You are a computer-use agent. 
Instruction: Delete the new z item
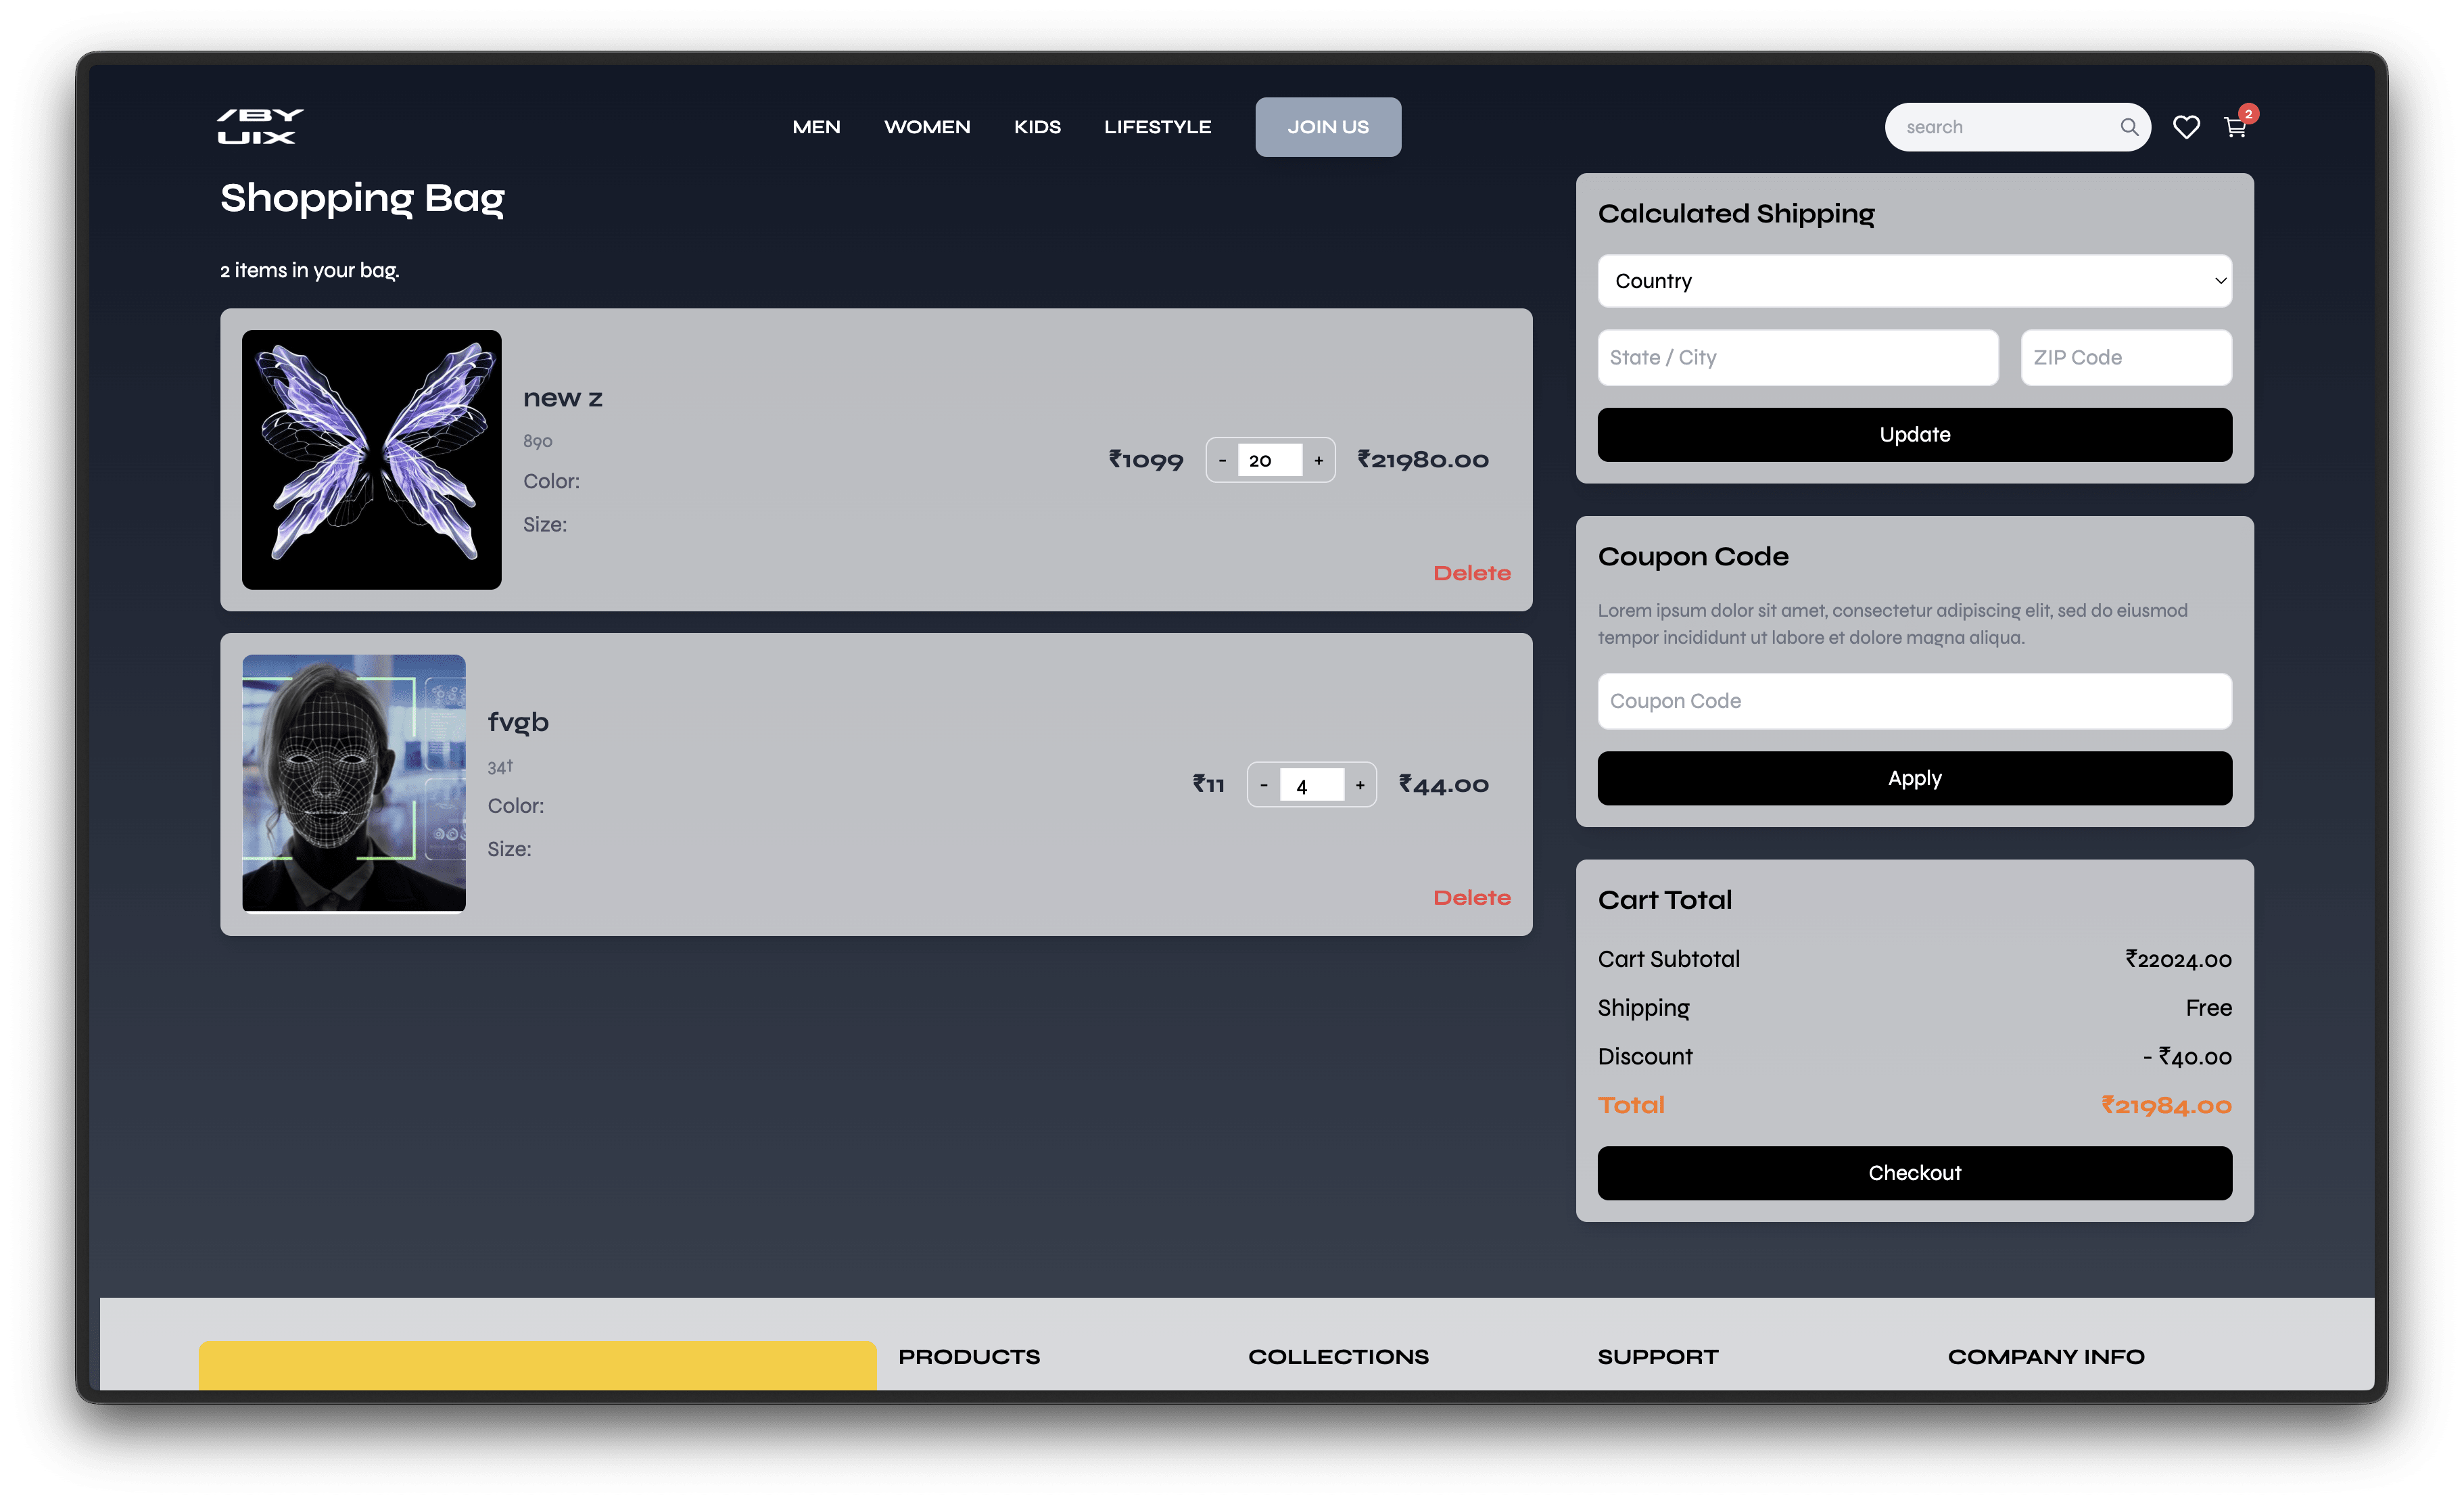pos(1472,573)
